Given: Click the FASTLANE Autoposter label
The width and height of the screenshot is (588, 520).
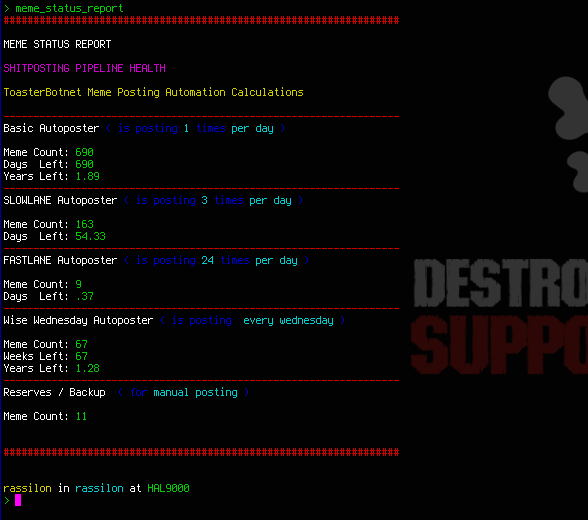Looking at the screenshot, I should 60,260.
